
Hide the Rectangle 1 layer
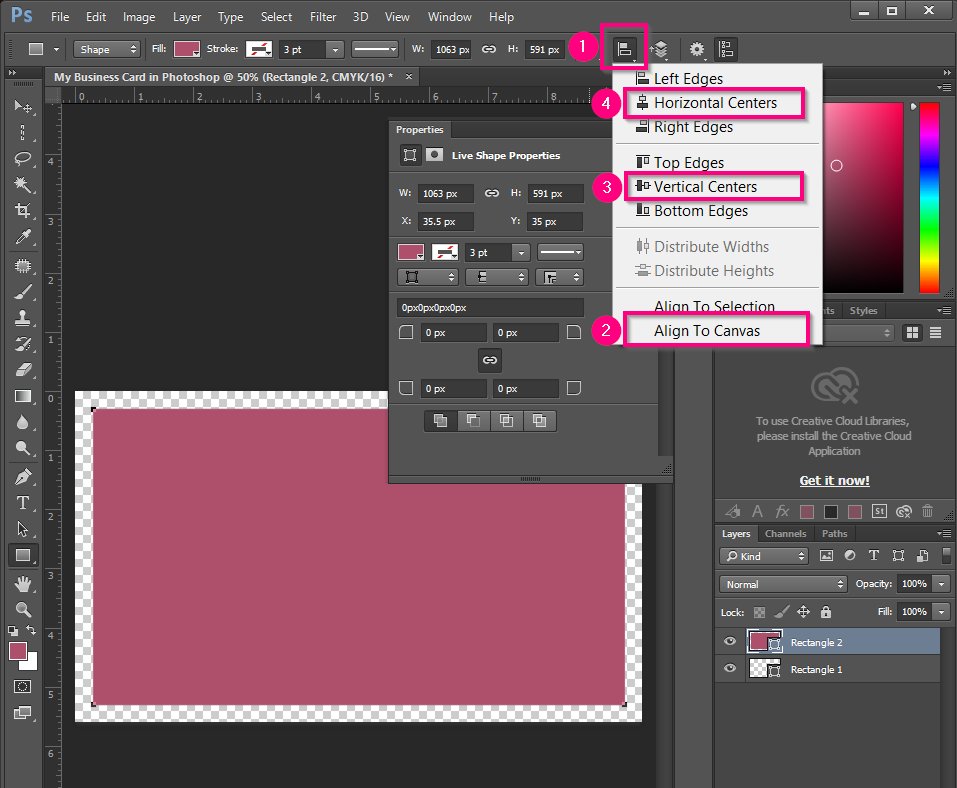point(729,668)
